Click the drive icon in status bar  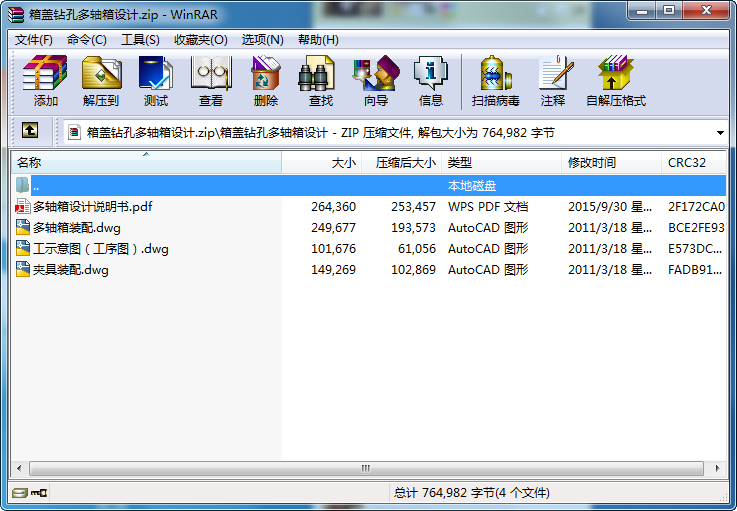[20, 493]
